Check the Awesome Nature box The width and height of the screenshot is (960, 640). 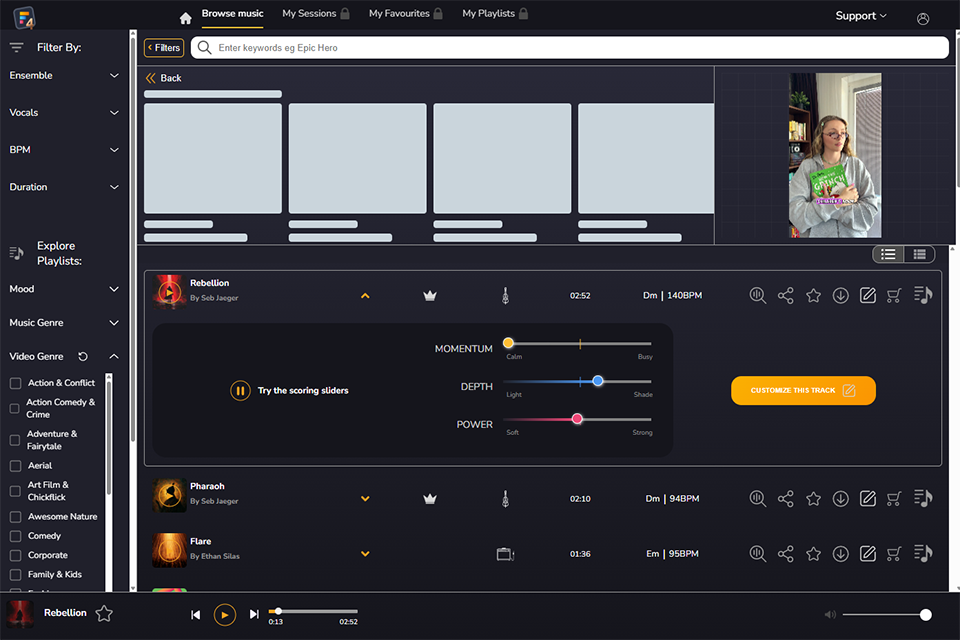(x=15, y=517)
